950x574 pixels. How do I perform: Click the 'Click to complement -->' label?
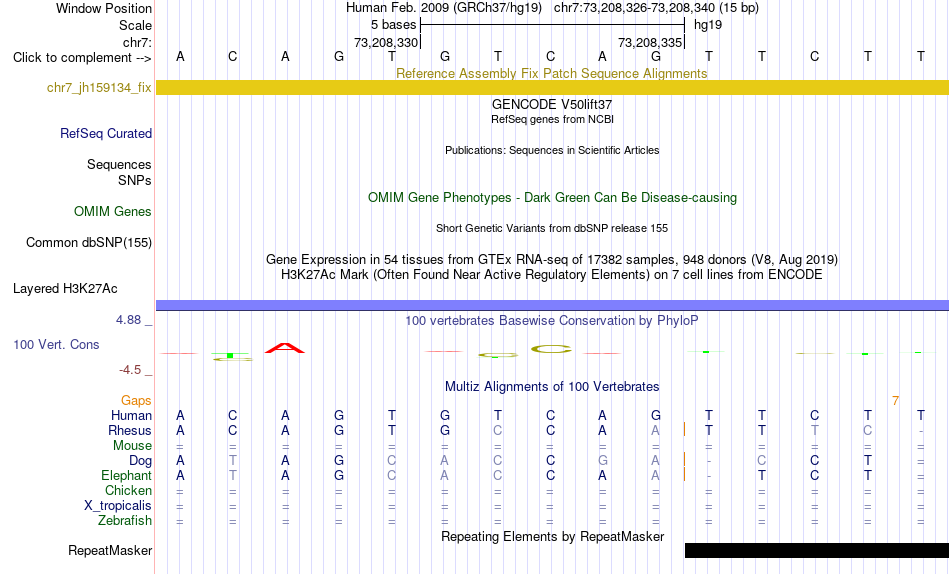coord(82,58)
